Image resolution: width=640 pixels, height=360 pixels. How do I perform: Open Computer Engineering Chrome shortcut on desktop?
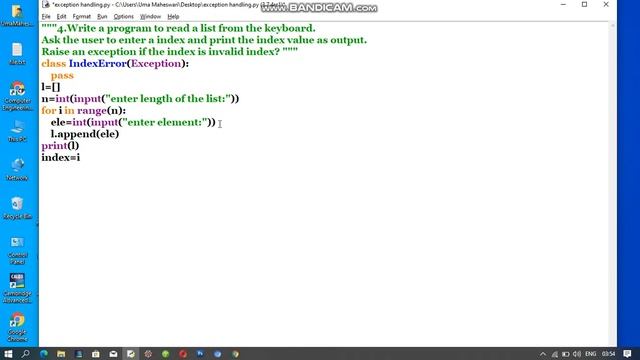17,96
